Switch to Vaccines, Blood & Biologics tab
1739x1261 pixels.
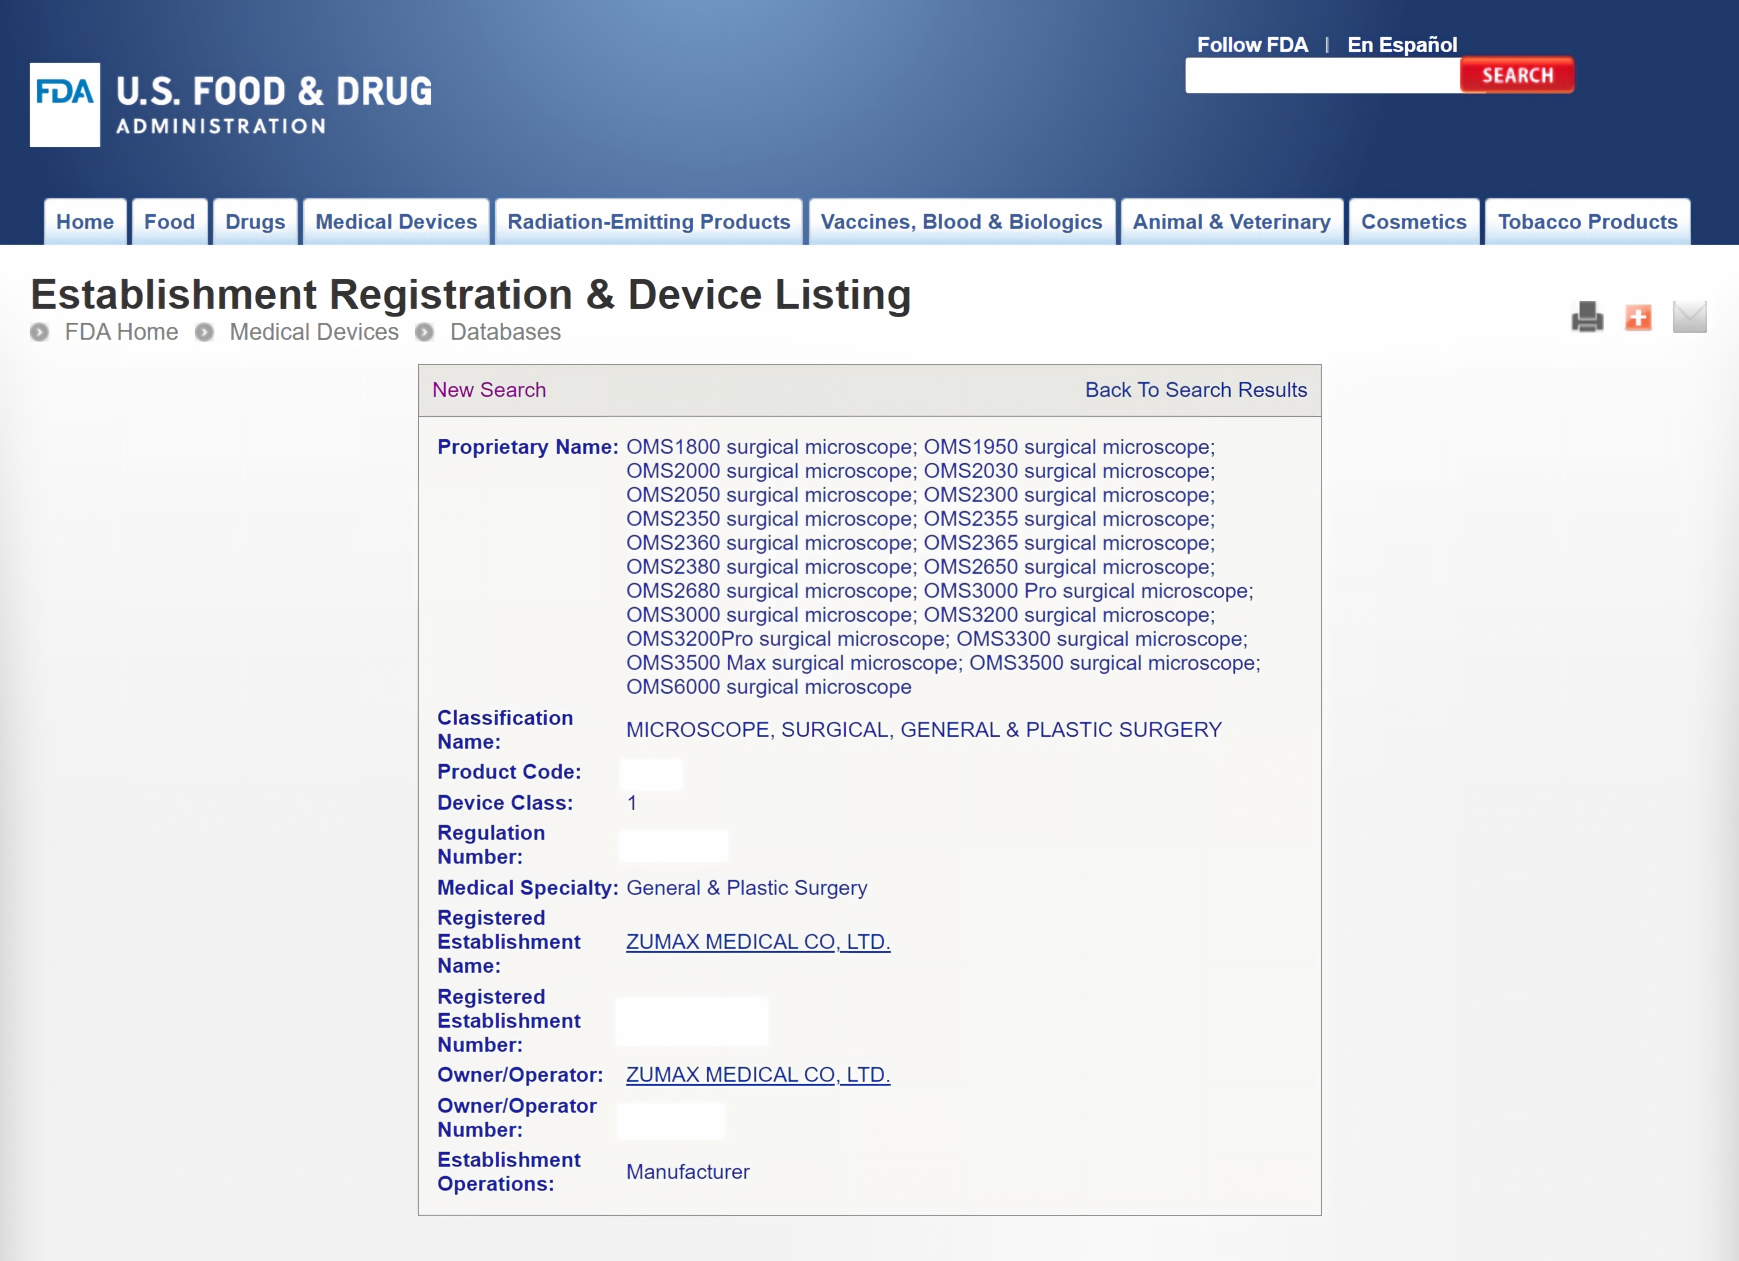point(962,222)
